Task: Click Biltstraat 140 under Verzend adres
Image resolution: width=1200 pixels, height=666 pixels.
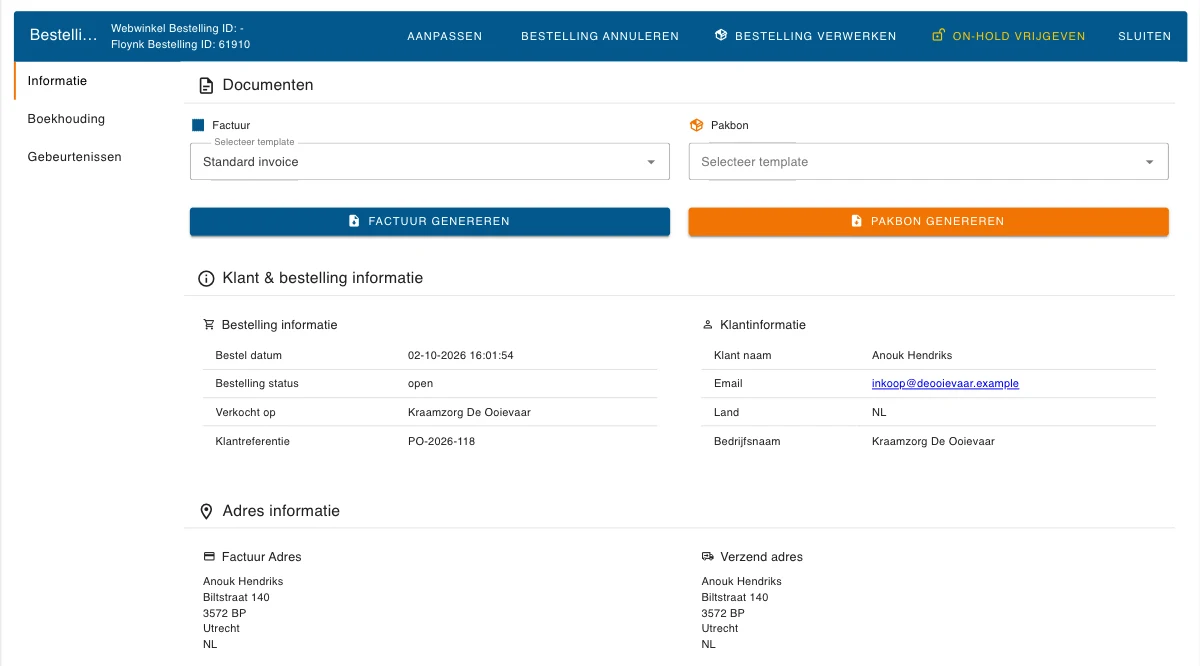Action: (x=735, y=597)
